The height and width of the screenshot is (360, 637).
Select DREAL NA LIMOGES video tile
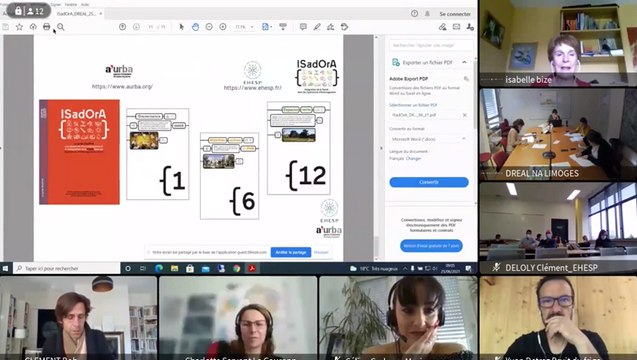558,134
